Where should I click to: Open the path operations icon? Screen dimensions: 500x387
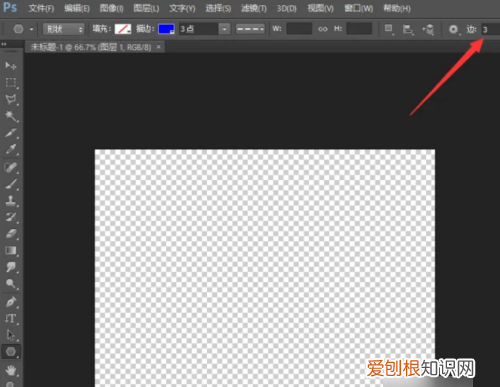click(389, 29)
